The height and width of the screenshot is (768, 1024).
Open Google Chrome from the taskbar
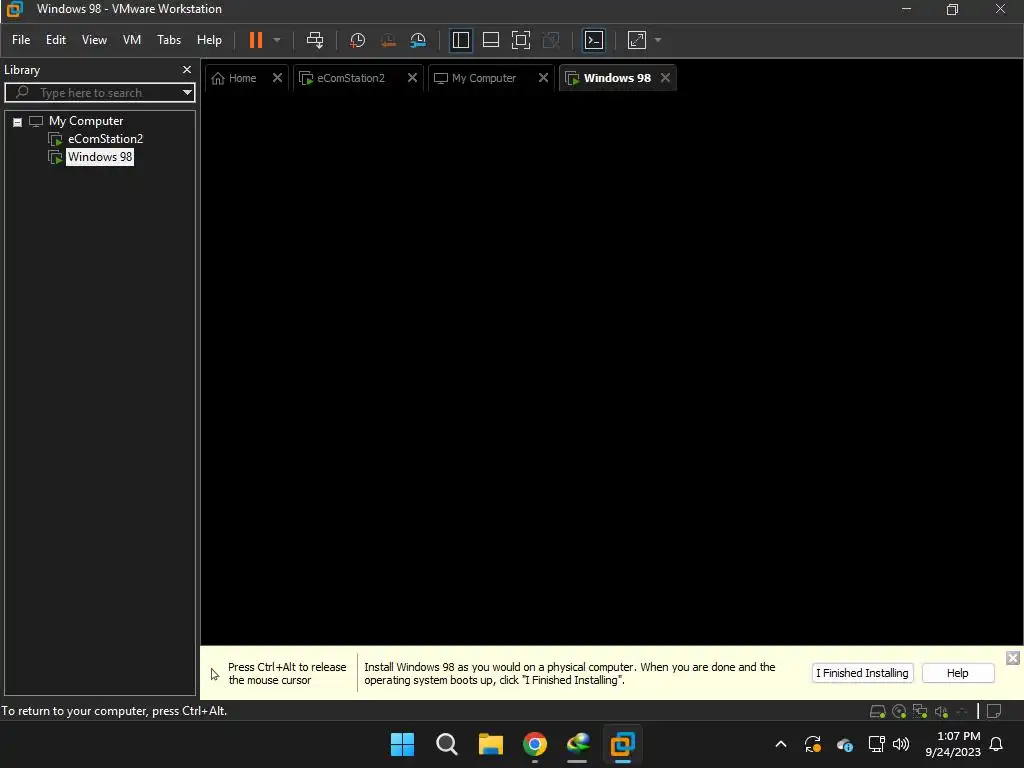click(535, 744)
